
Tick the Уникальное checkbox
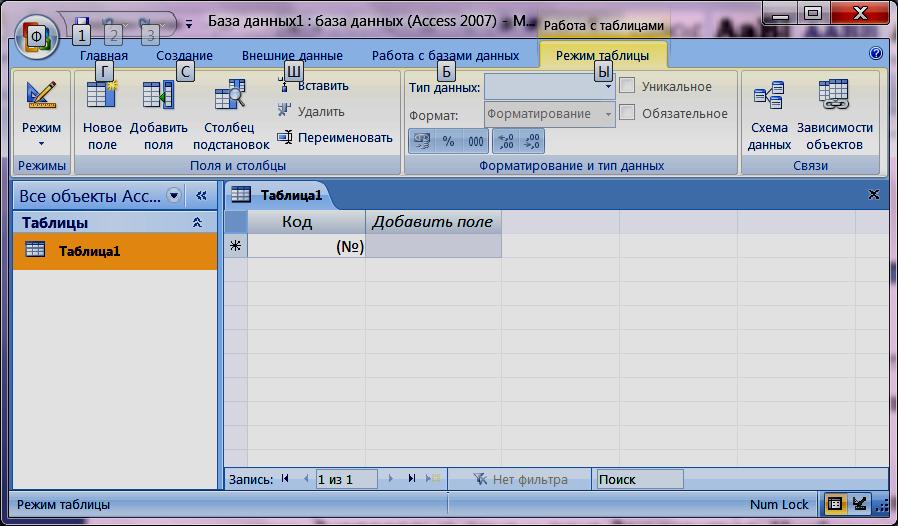pos(627,86)
